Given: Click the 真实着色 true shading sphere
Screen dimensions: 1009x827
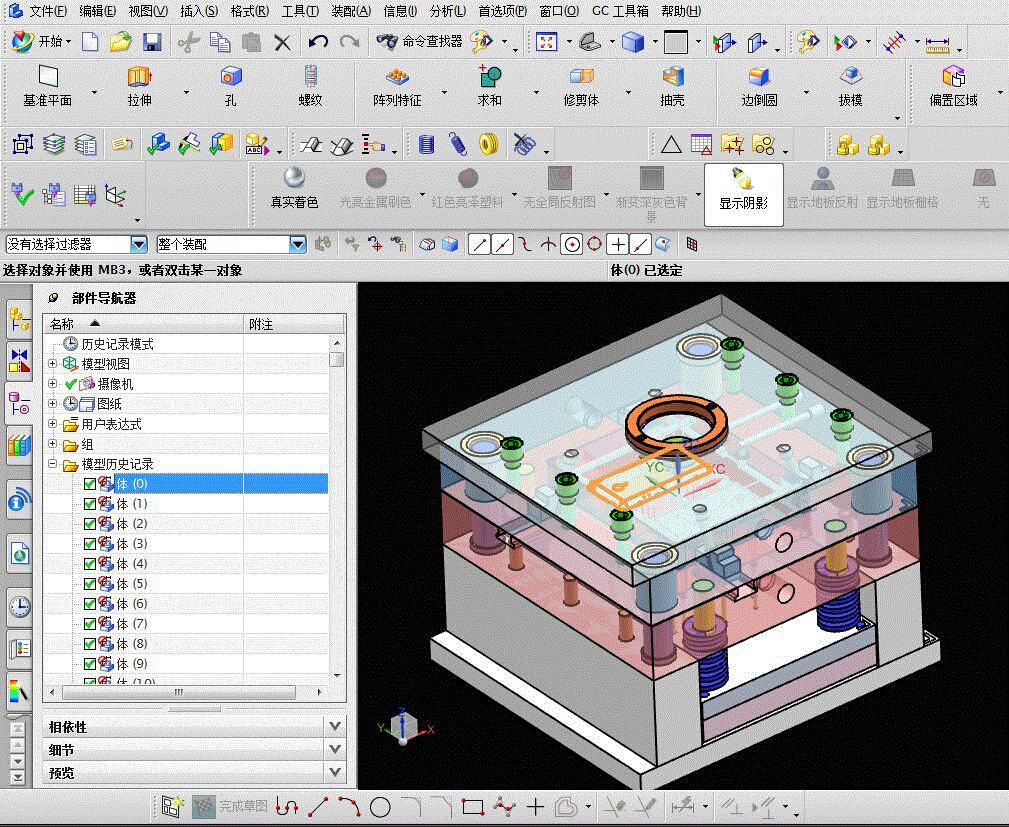Looking at the screenshot, I should 294,188.
